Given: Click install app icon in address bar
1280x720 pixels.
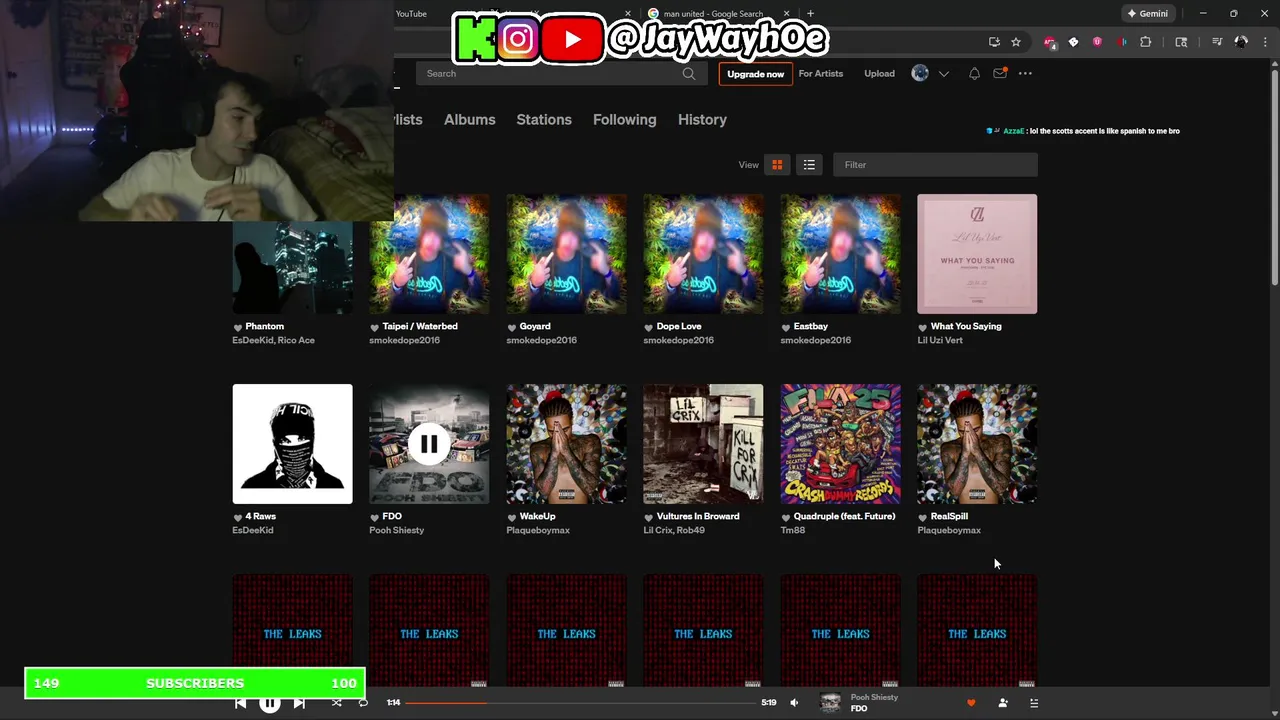Looking at the screenshot, I should [994, 42].
